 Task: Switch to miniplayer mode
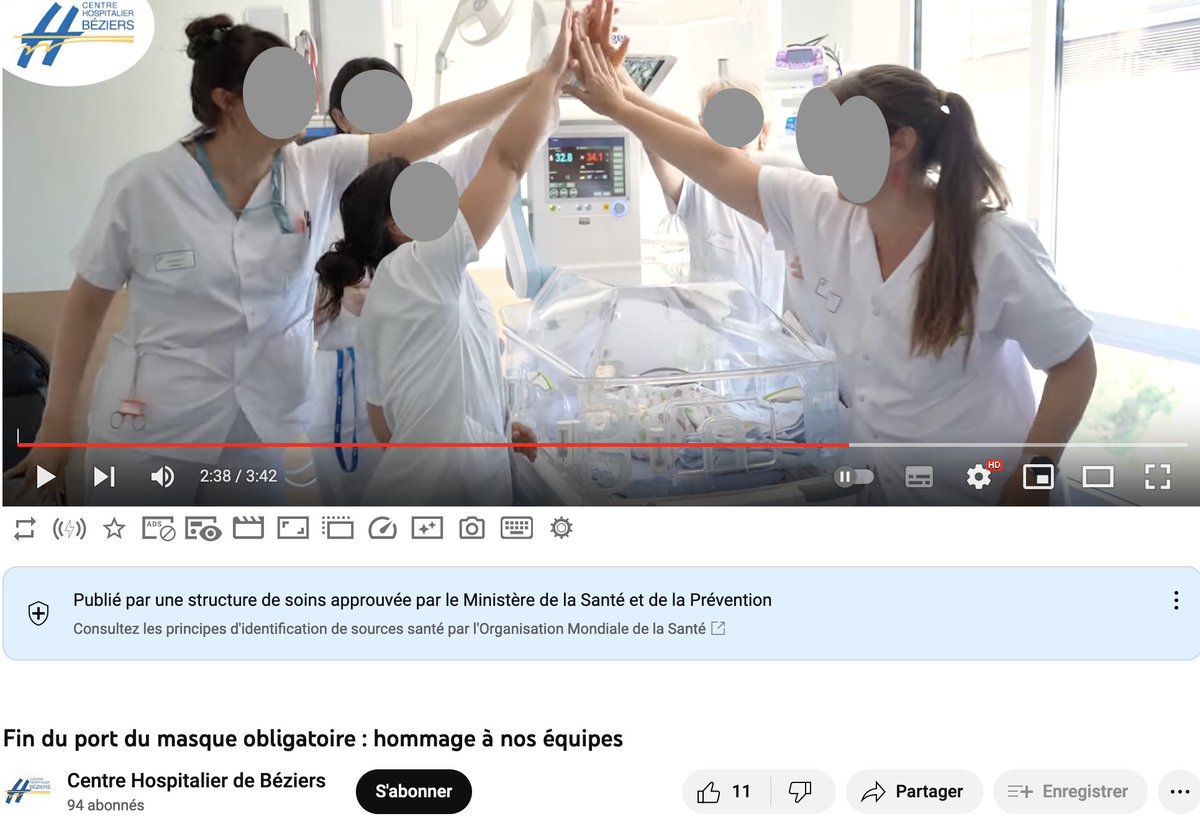coord(1038,477)
